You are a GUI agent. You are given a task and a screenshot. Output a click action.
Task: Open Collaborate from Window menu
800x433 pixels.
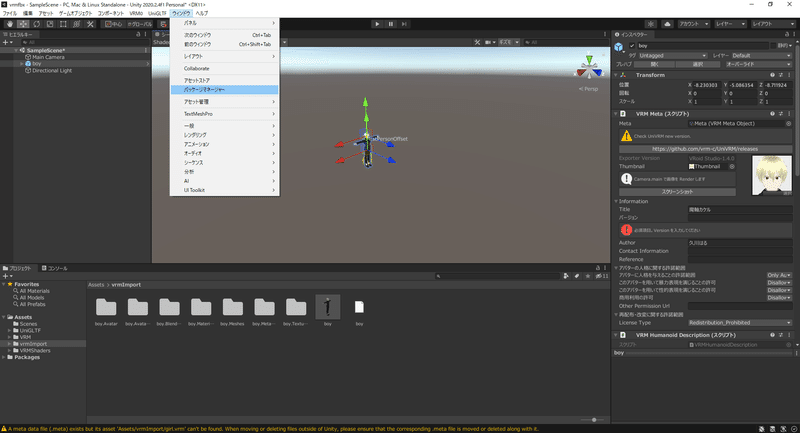pyautogui.click(x=224, y=68)
